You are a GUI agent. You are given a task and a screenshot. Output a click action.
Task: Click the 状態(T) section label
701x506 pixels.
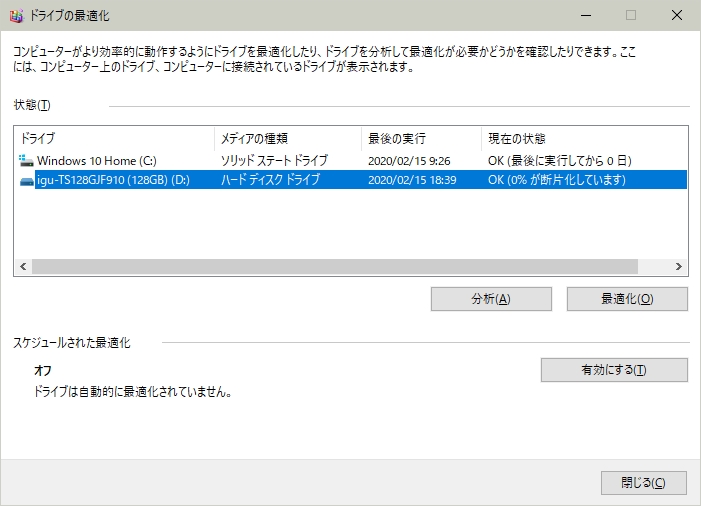click(x=32, y=105)
